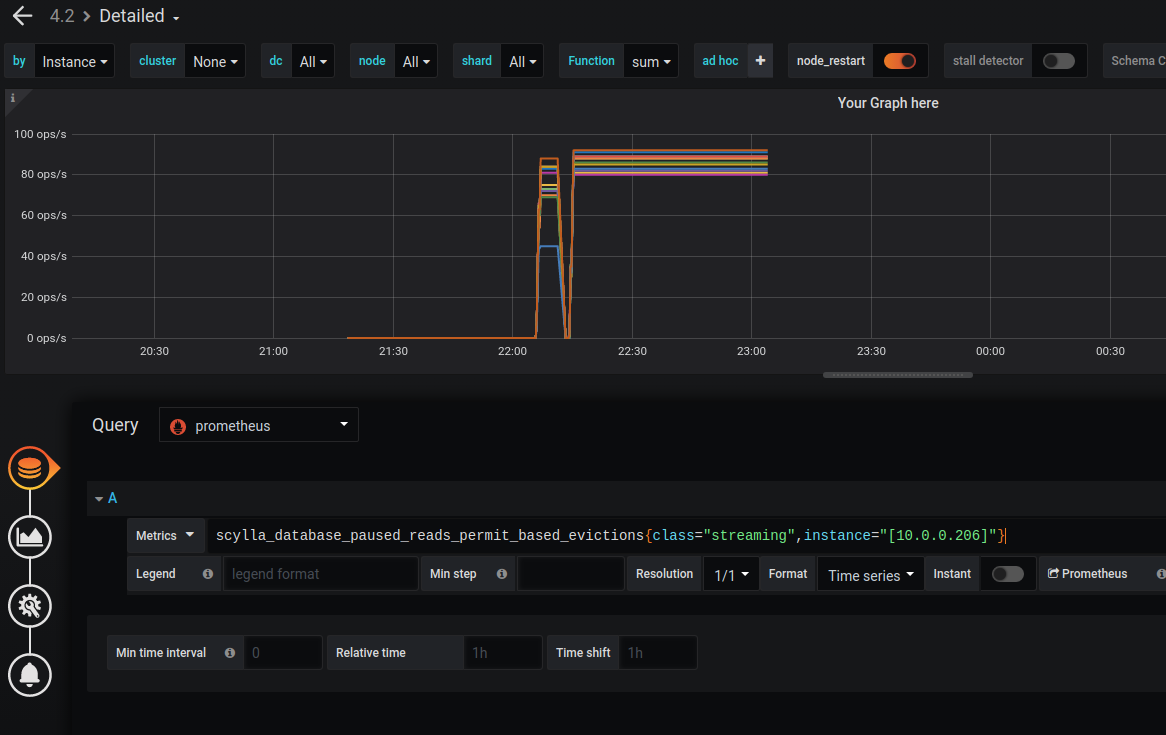Open the Format Time series dropdown
1166x735 pixels.
[871, 574]
